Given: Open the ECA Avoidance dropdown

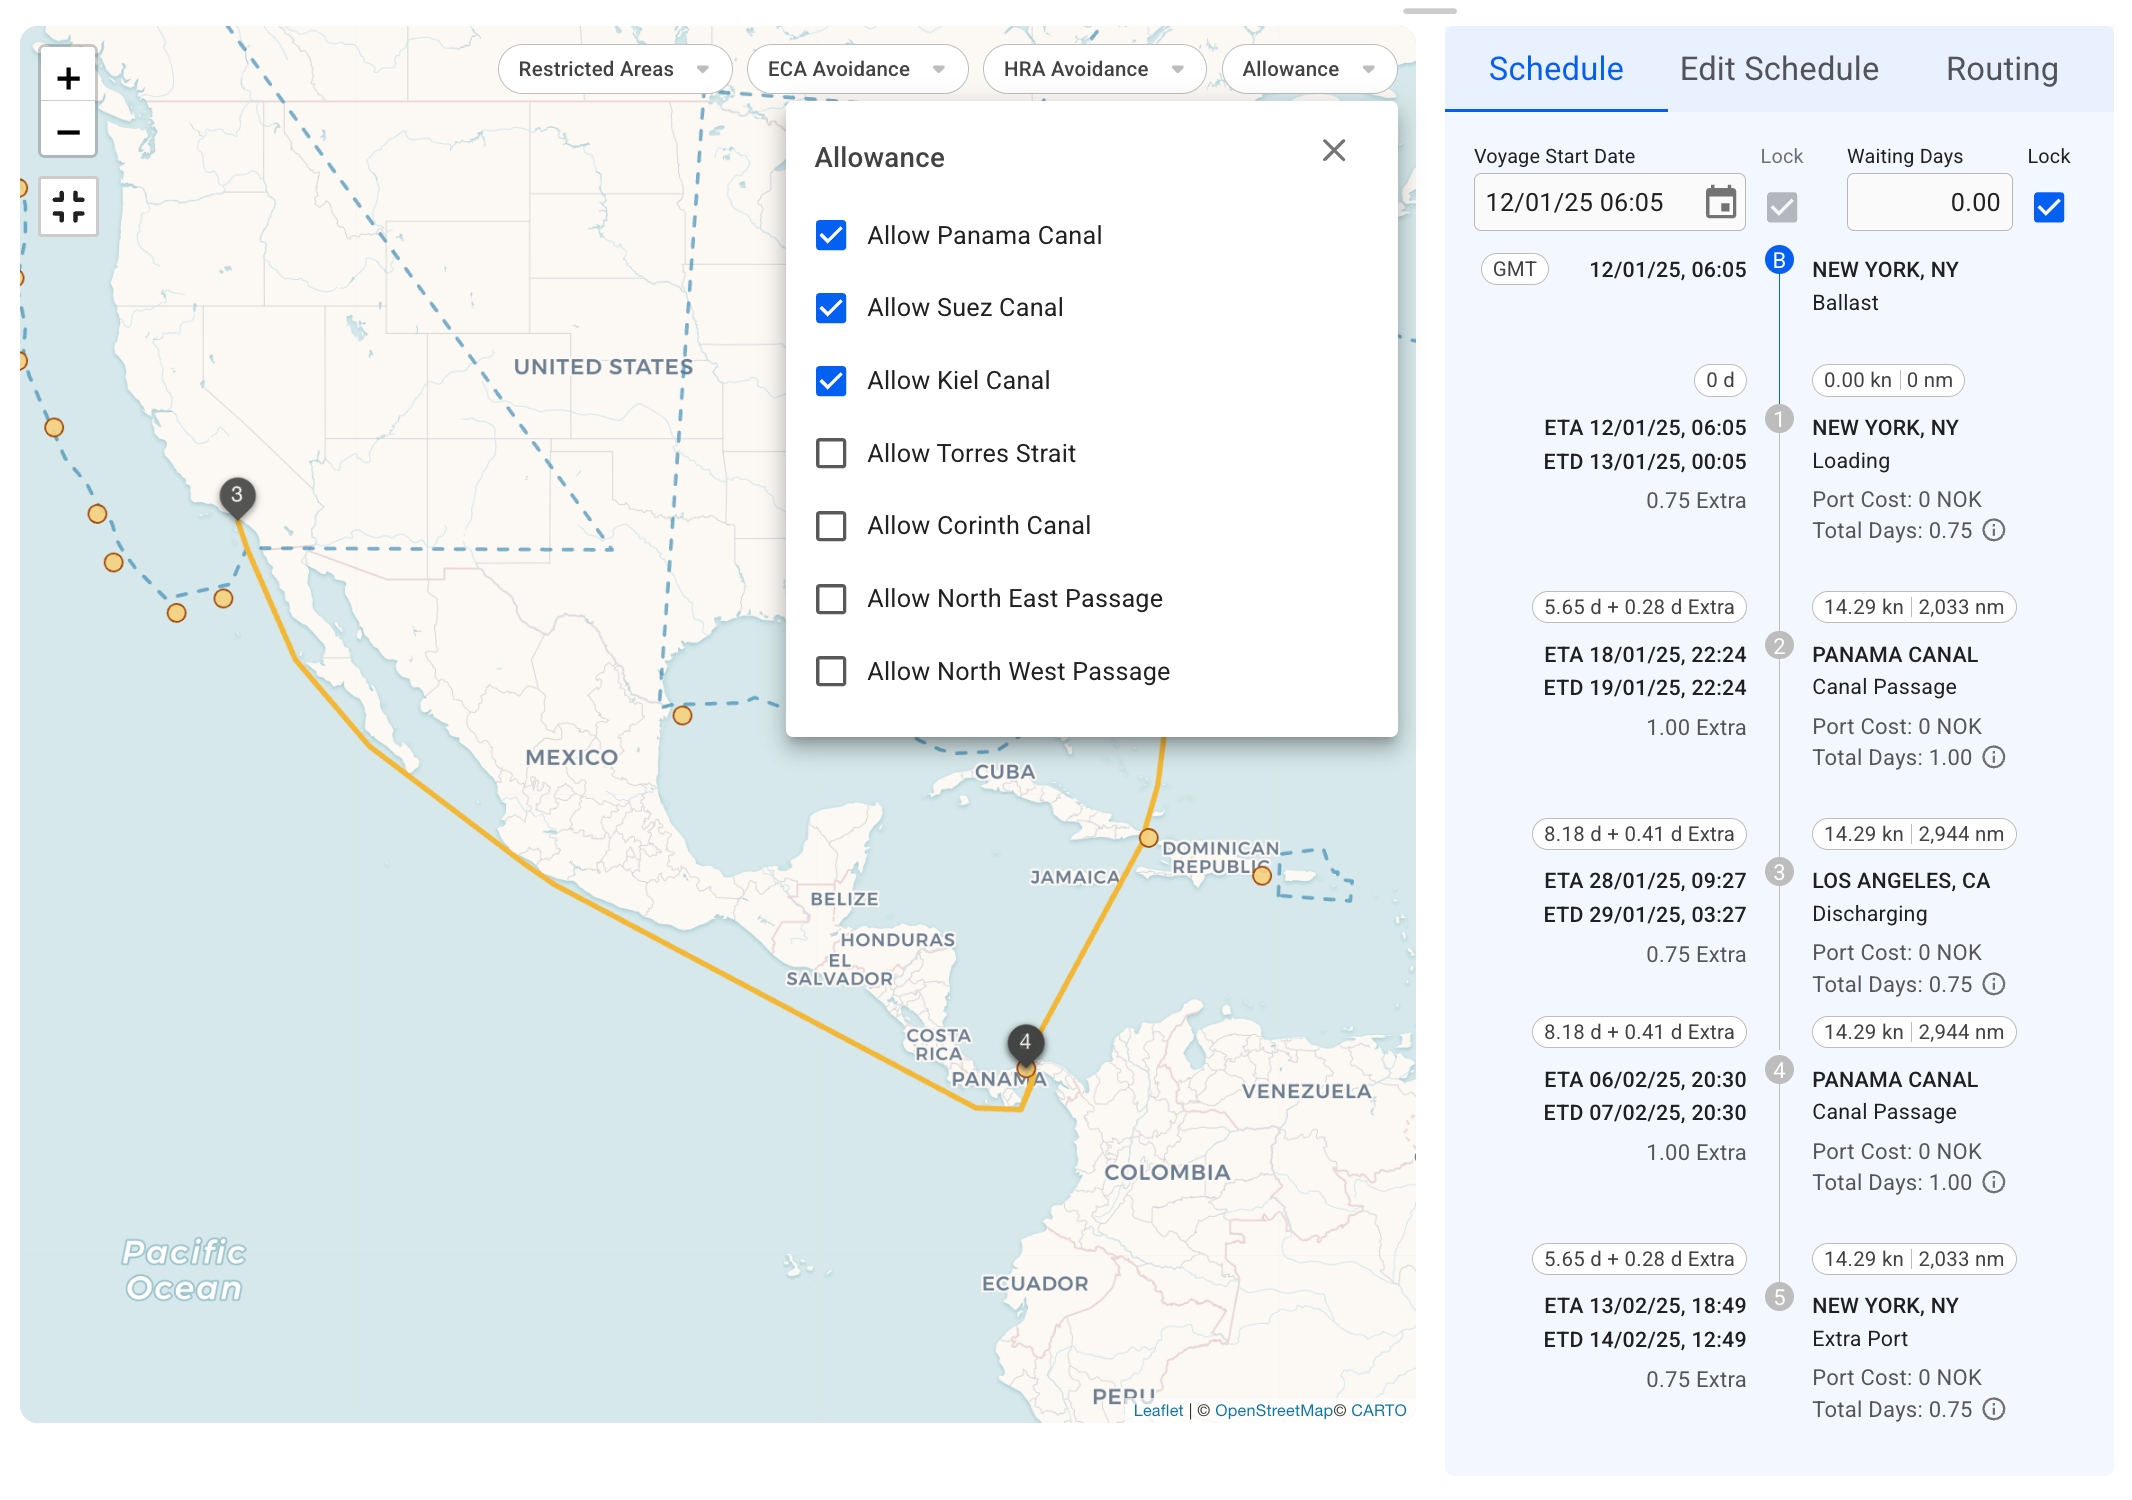Looking at the screenshot, I should [856, 69].
